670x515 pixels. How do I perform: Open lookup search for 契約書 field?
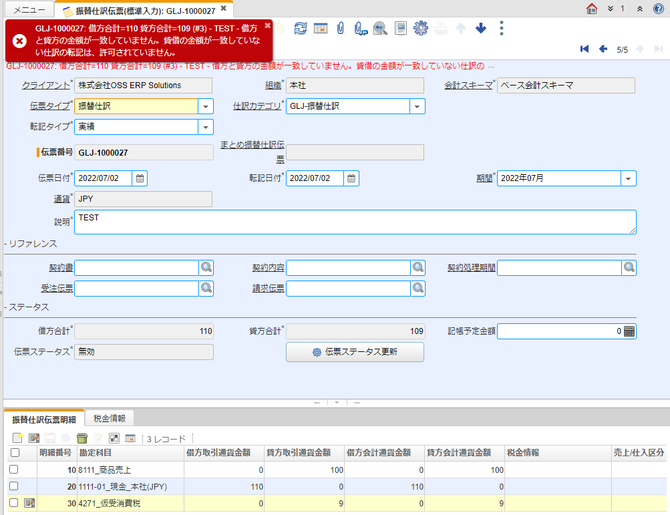206,268
